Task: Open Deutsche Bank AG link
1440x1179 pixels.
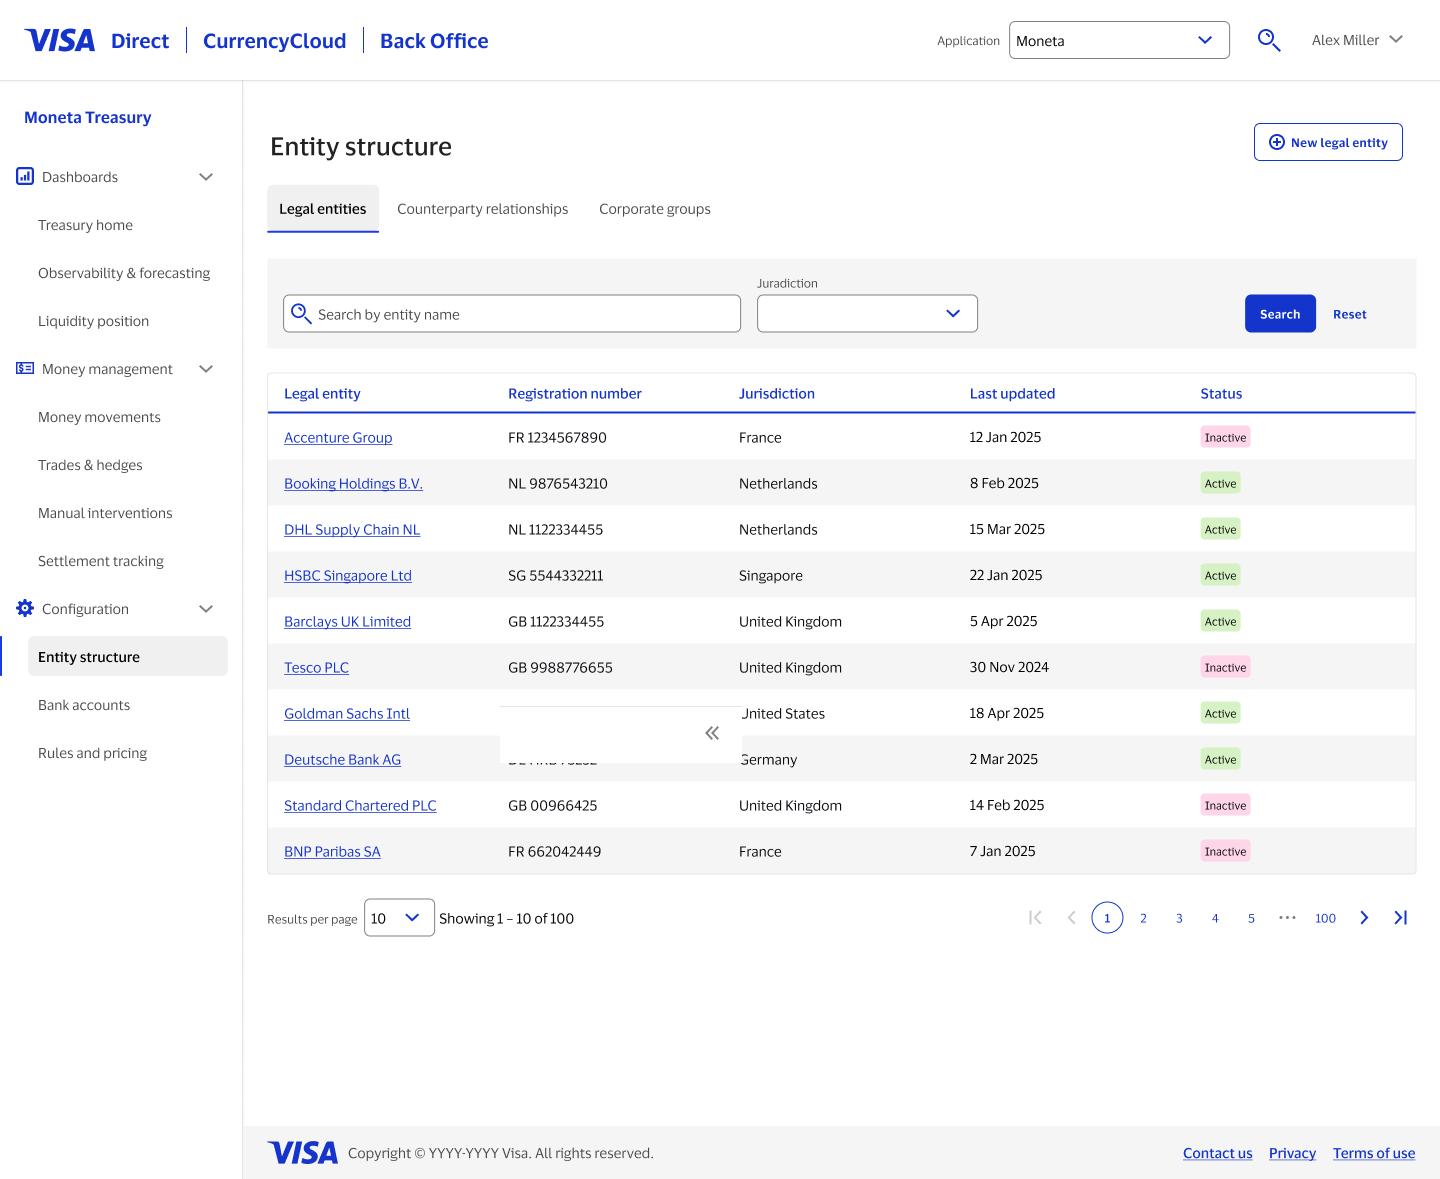Action: pyautogui.click(x=342, y=759)
